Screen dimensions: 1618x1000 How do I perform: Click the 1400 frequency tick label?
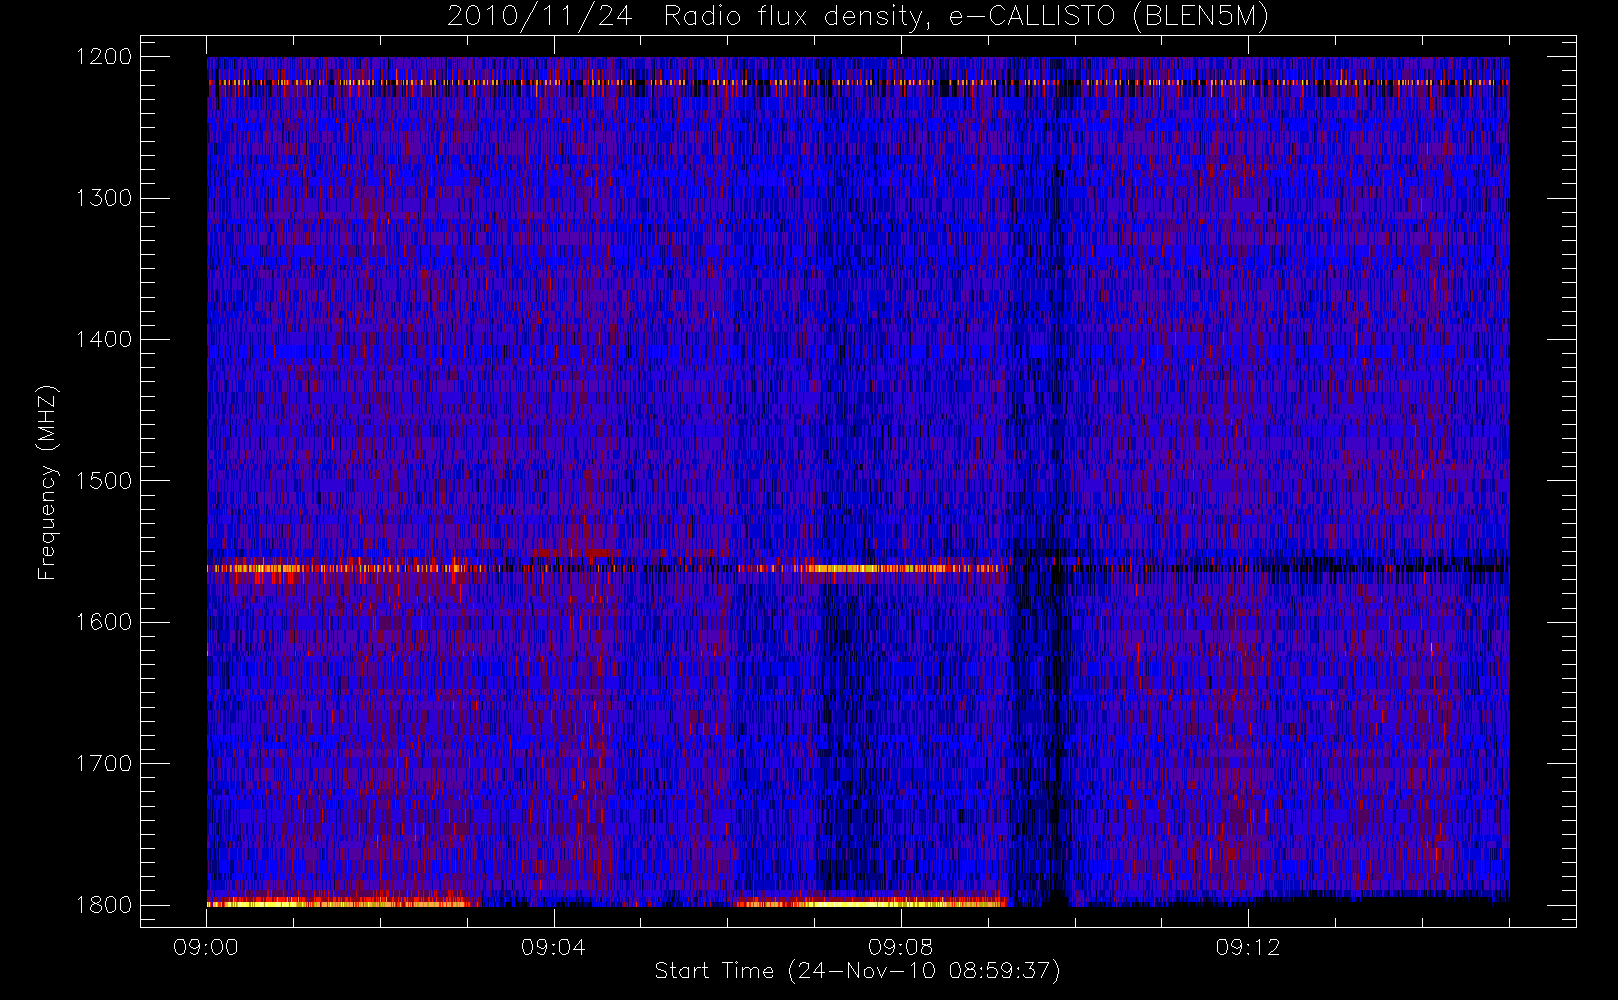click(104, 340)
